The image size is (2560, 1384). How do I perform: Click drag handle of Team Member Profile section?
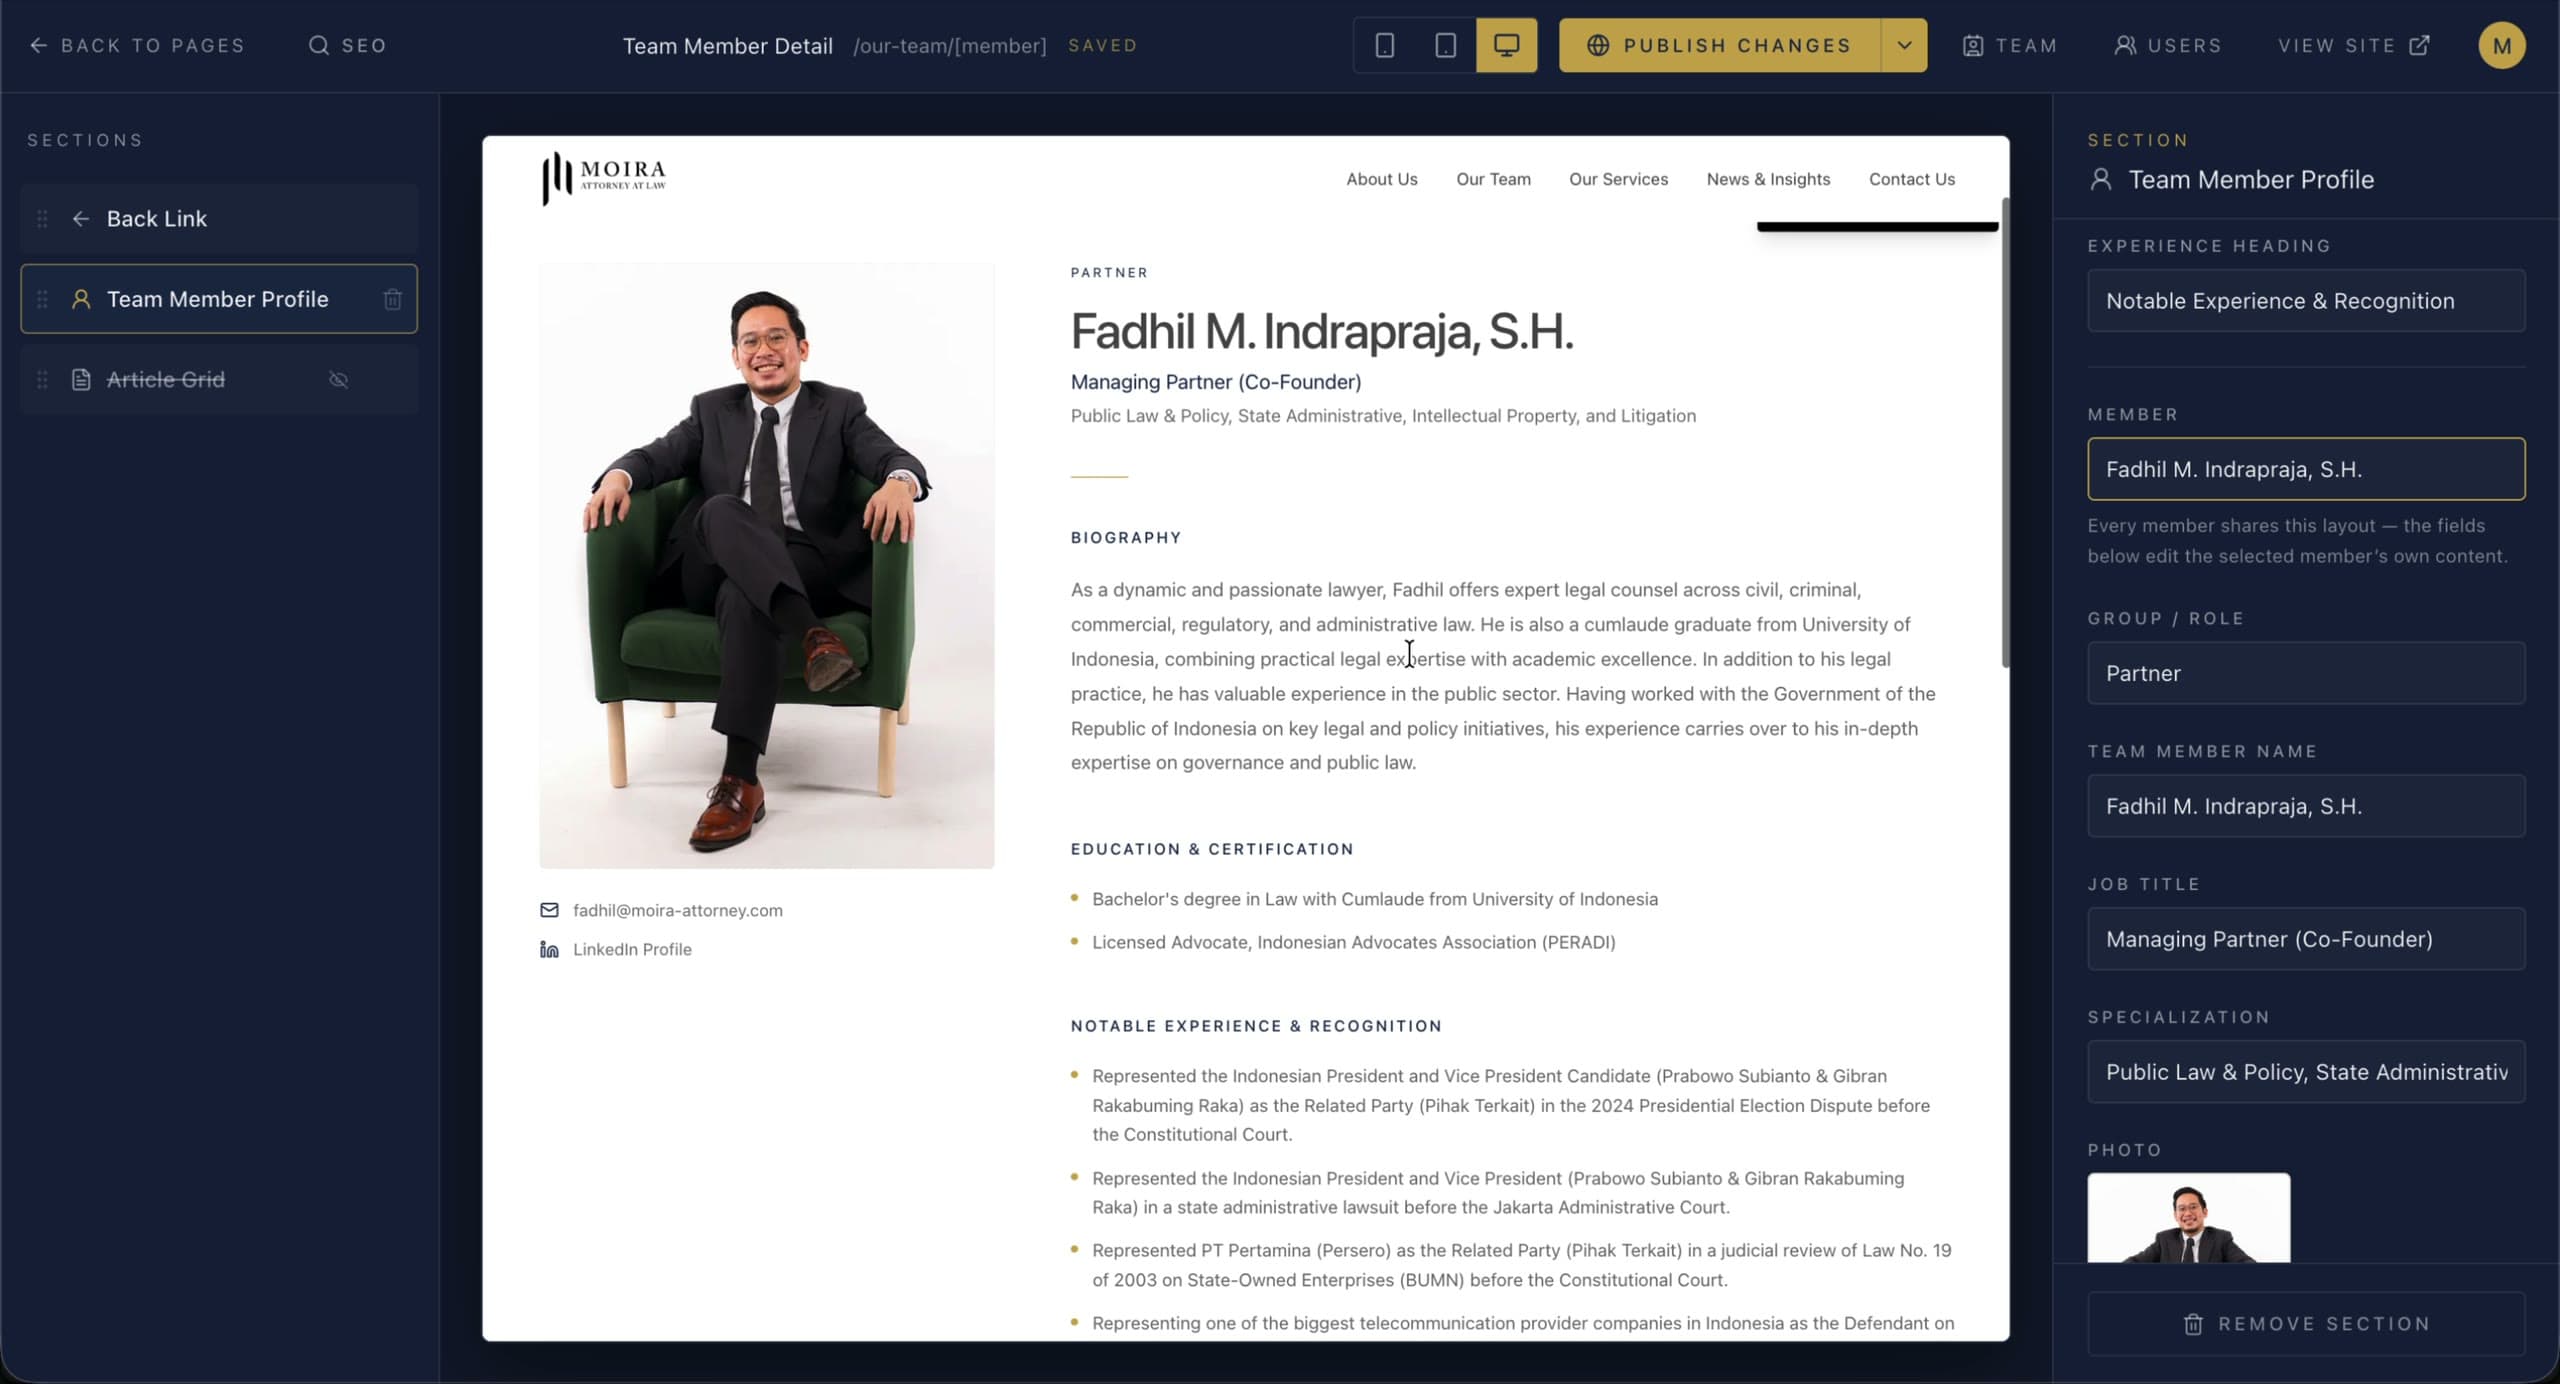(x=42, y=299)
